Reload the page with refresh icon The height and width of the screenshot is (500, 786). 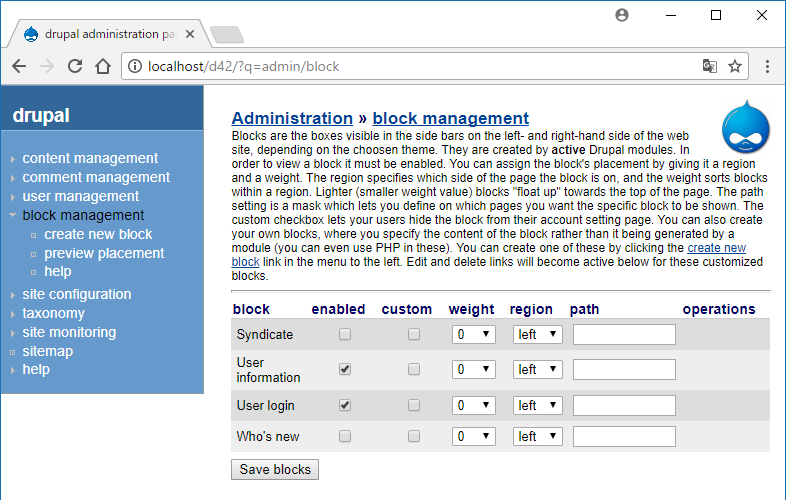click(74, 67)
